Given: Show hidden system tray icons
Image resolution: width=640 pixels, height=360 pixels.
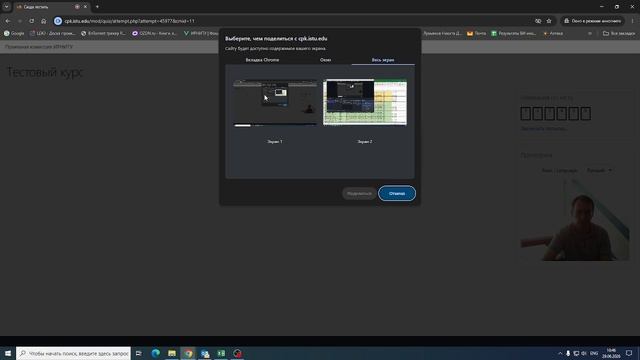Looking at the screenshot, I should click(560, 353).
